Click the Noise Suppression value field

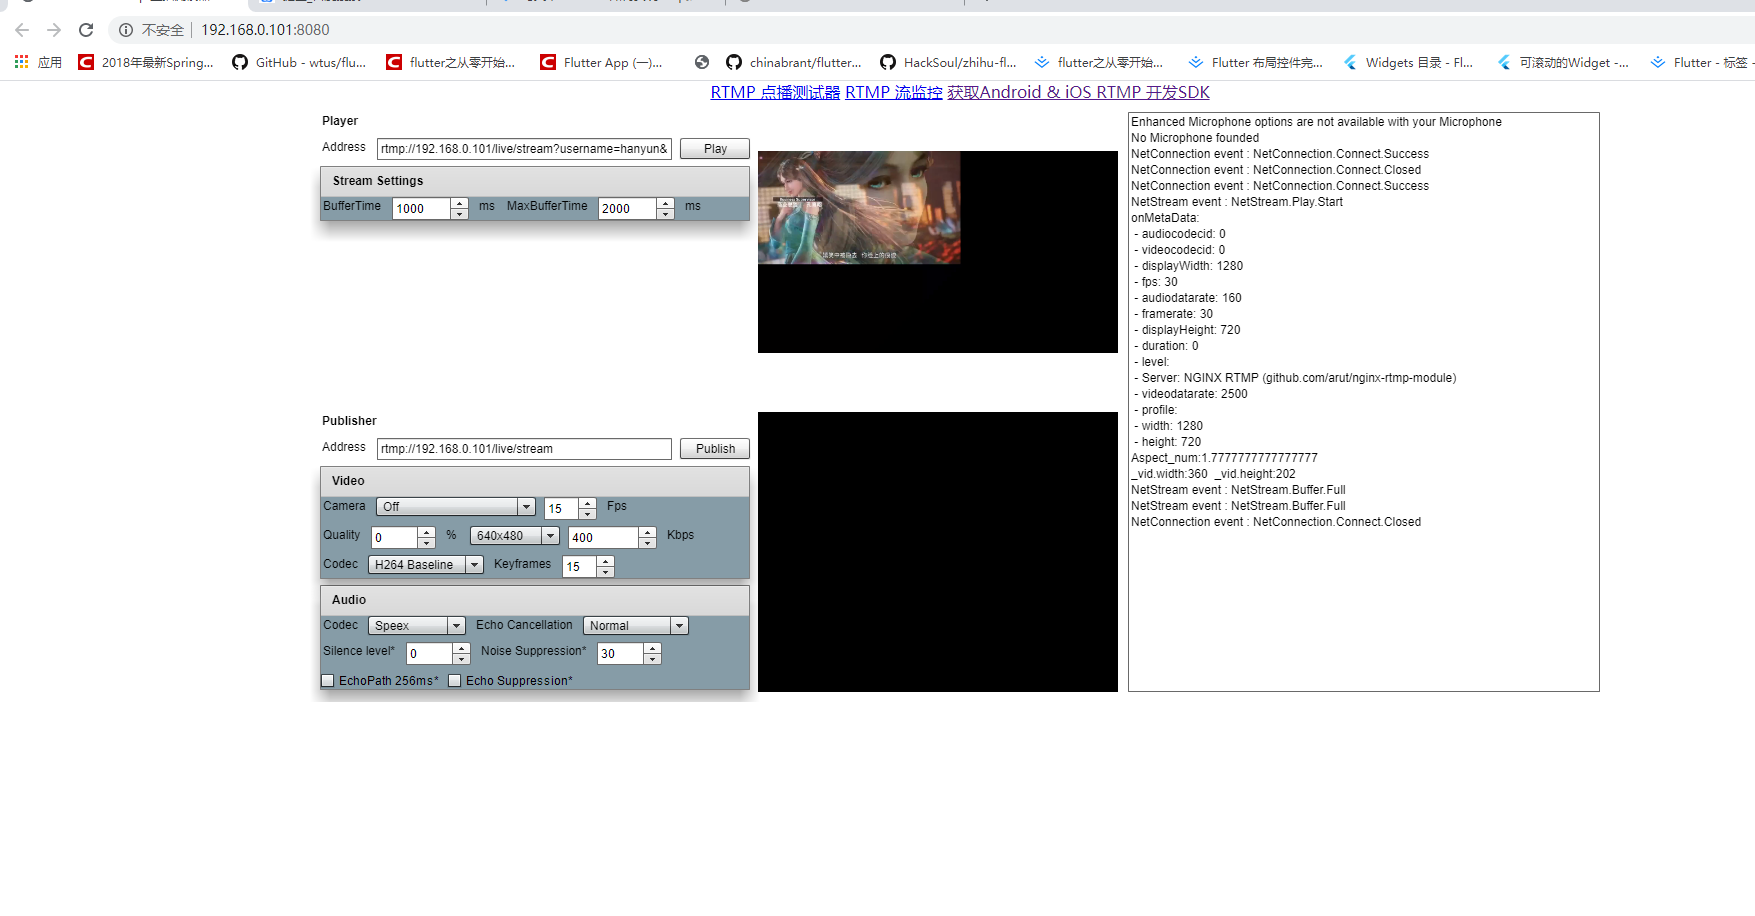pyautogui.click(x=621, y=653)
